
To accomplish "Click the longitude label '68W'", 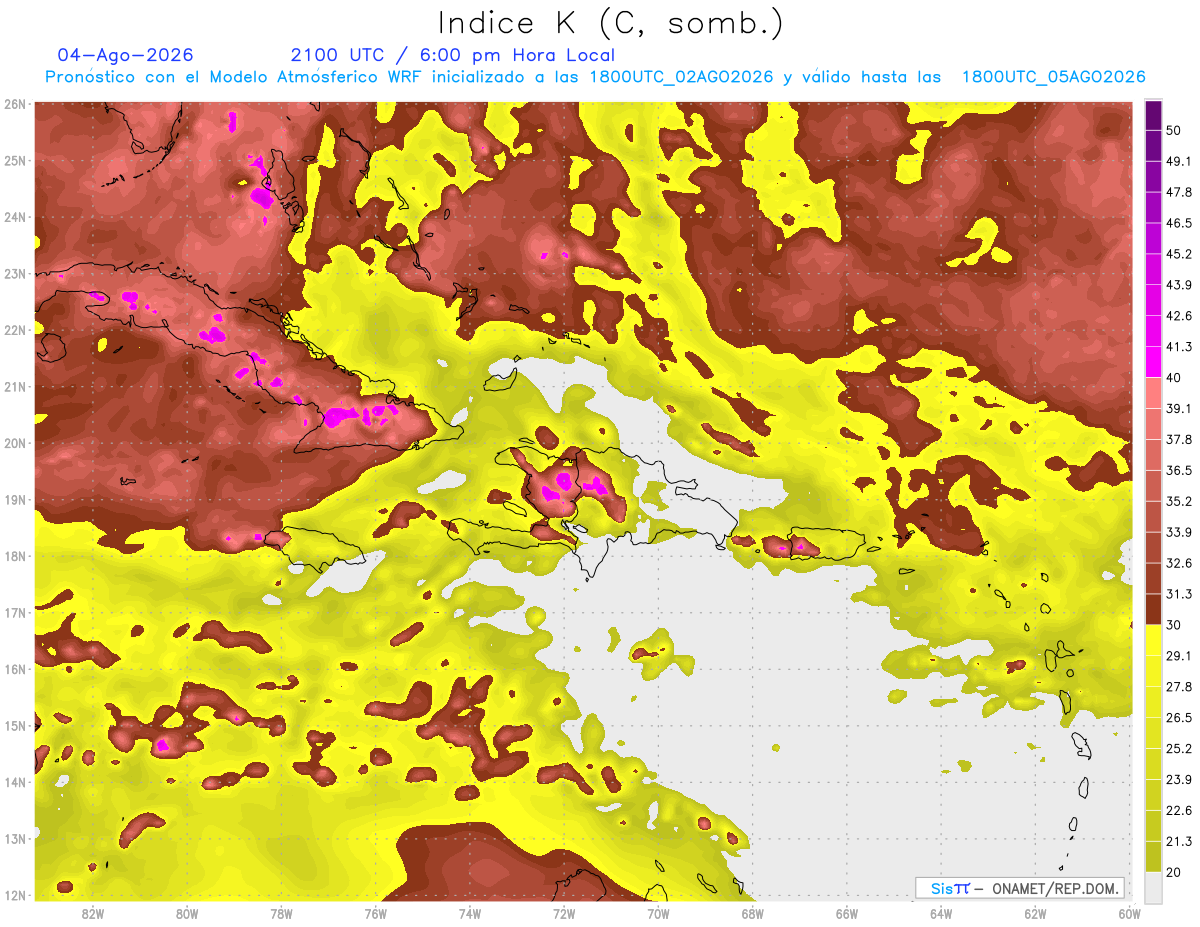I will tap(753, 913).
